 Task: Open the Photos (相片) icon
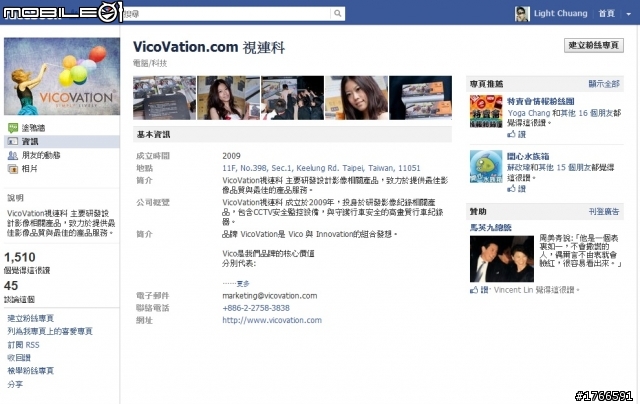tap(13, 169)
